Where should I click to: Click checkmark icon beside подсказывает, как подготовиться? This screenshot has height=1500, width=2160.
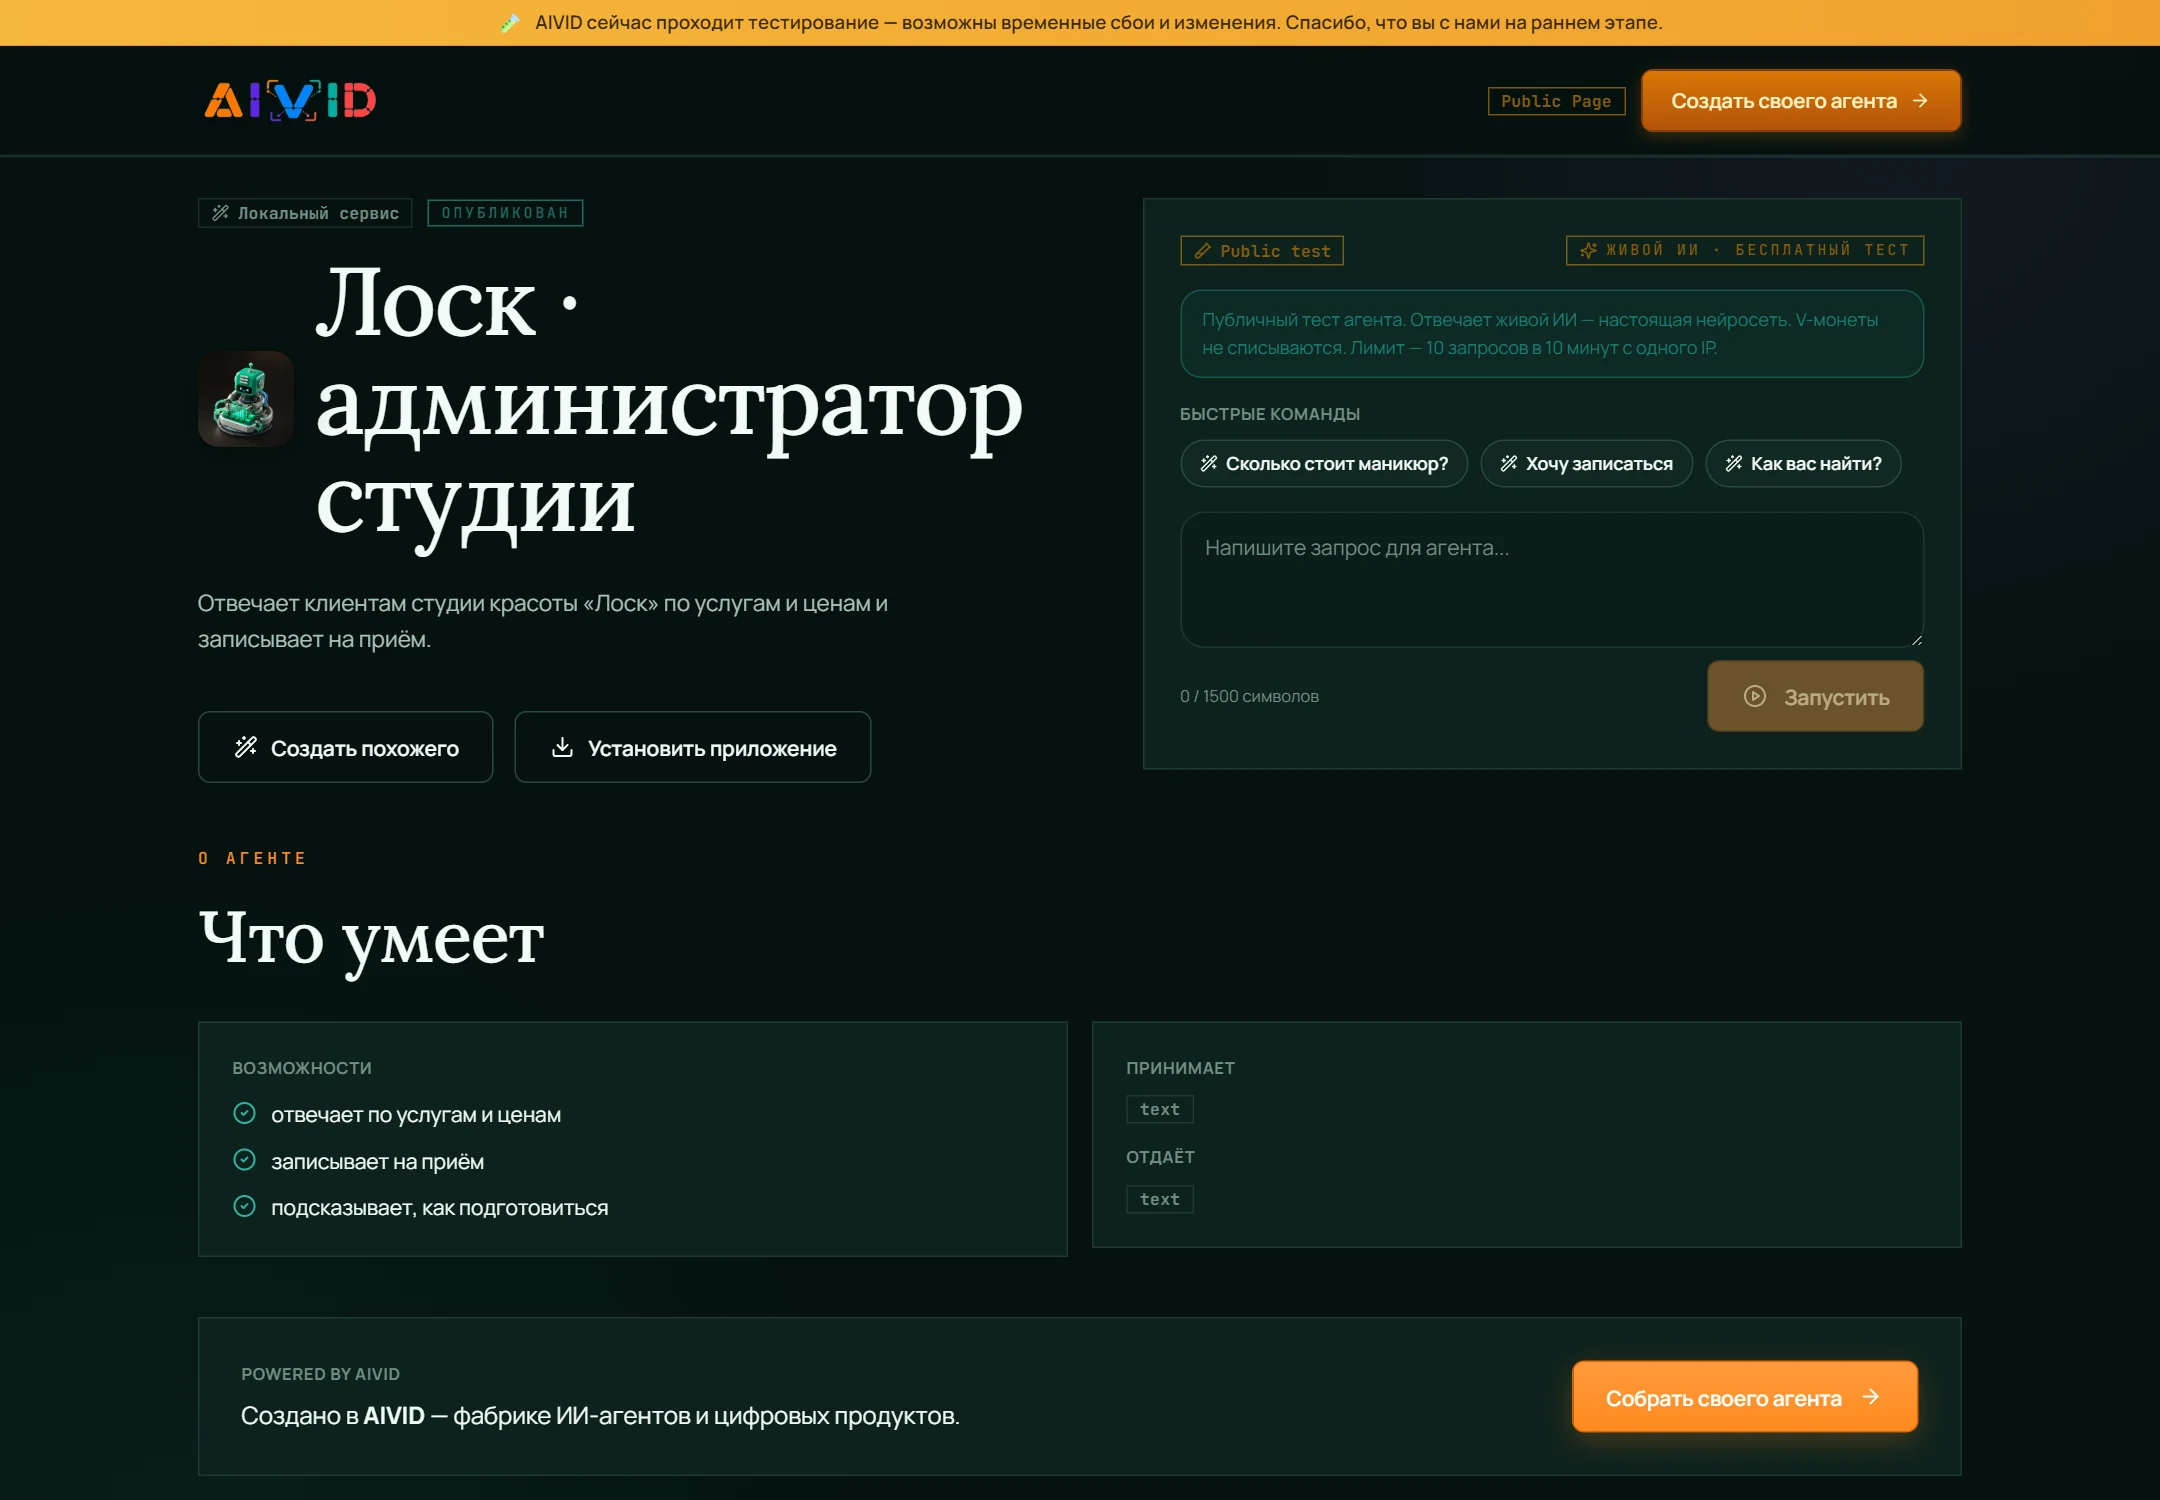[244, 1206]
